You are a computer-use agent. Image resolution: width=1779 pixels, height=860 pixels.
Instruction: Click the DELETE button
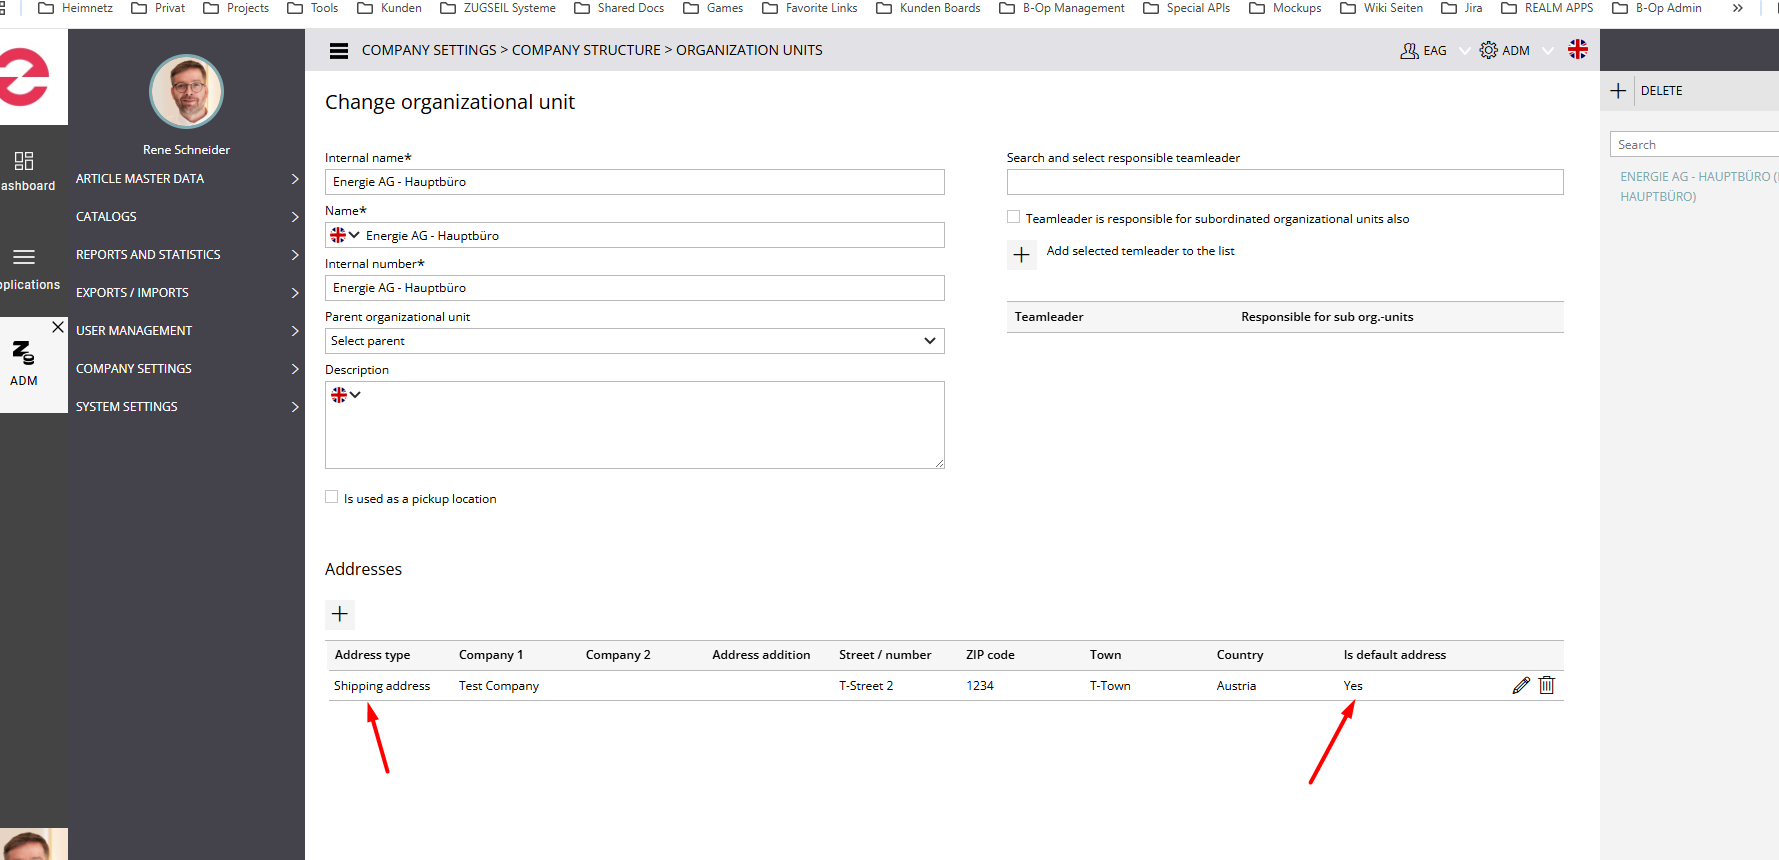1661,91
